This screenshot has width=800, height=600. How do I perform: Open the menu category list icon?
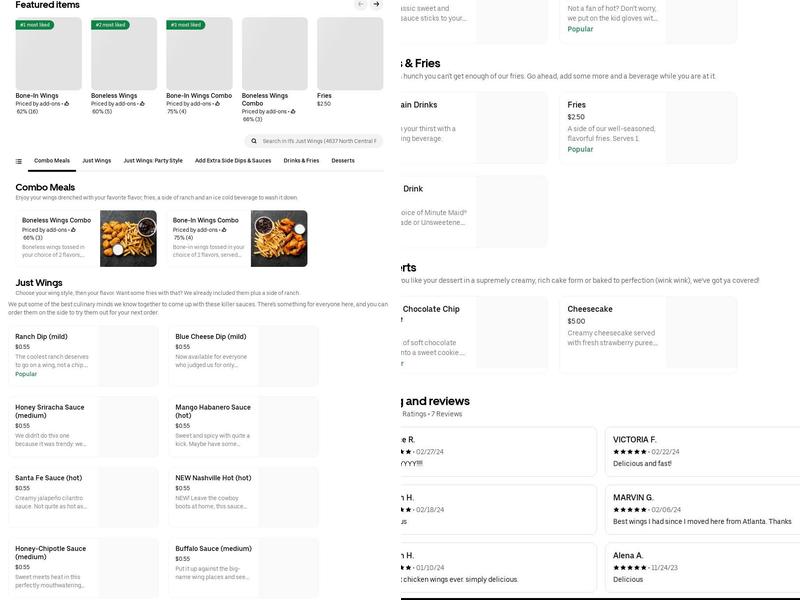[x=19, y=161]
